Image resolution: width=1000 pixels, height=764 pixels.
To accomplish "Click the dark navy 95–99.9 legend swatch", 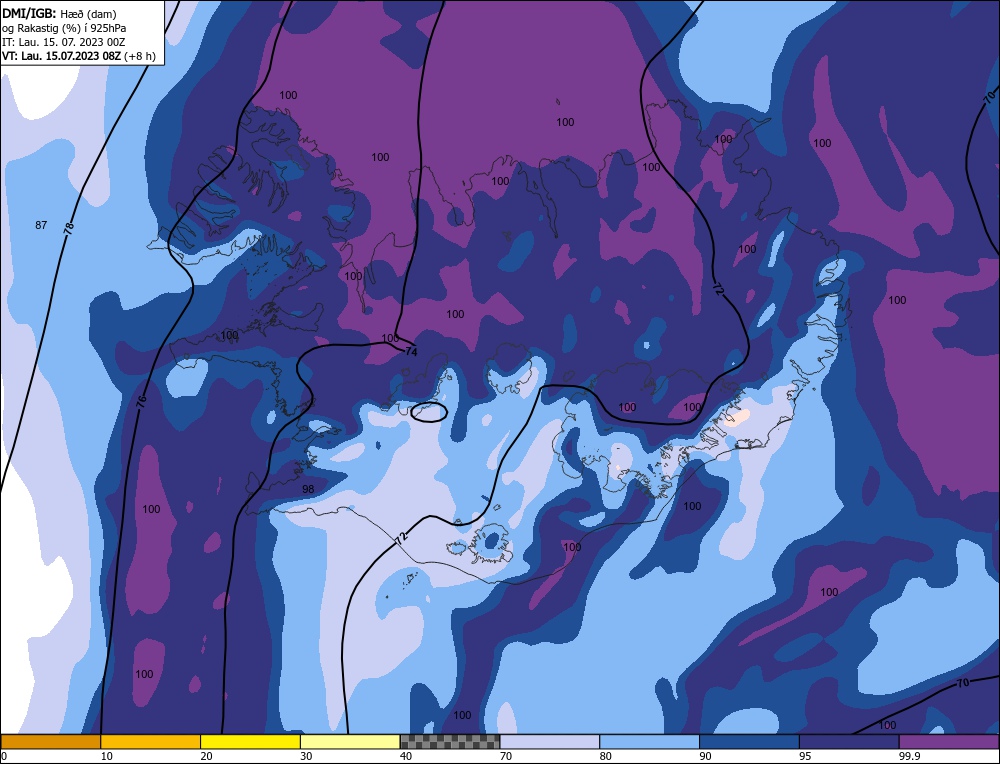I will click(849, 741).
